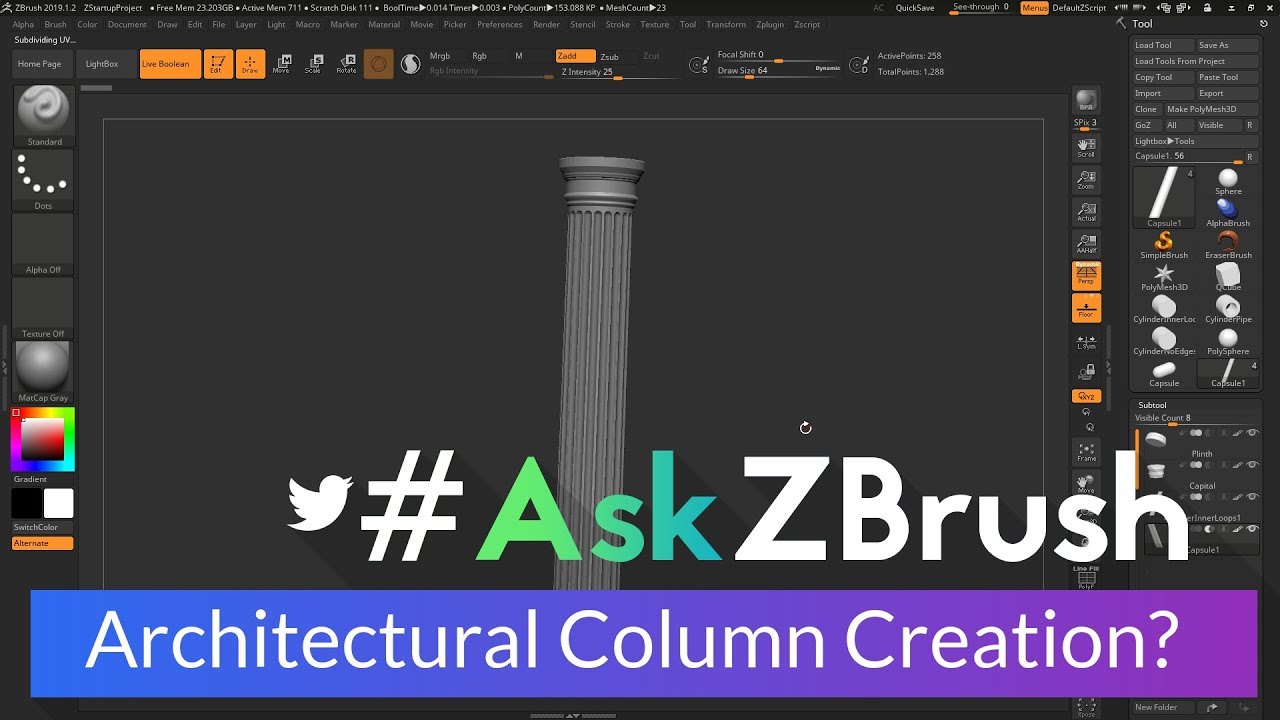
Task: Toggle XYZ rotation mode
Action: pyautogui.click(x=1086, y=397)
